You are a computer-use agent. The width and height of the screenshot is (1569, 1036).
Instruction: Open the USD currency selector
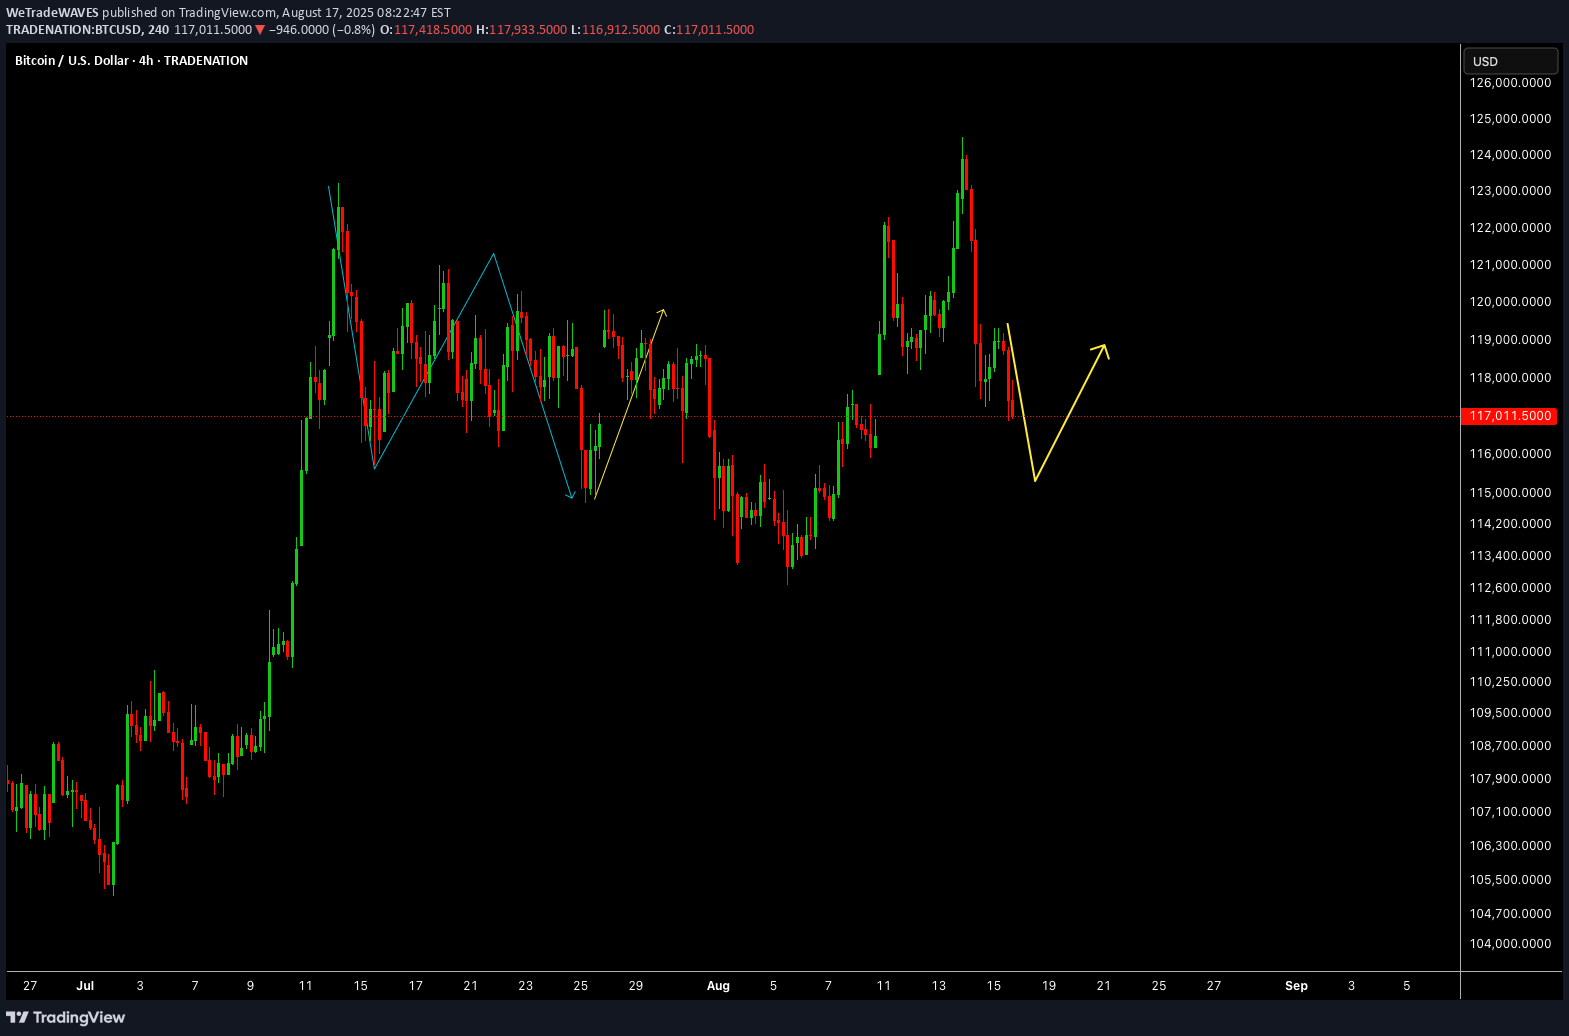[1511, 61]
